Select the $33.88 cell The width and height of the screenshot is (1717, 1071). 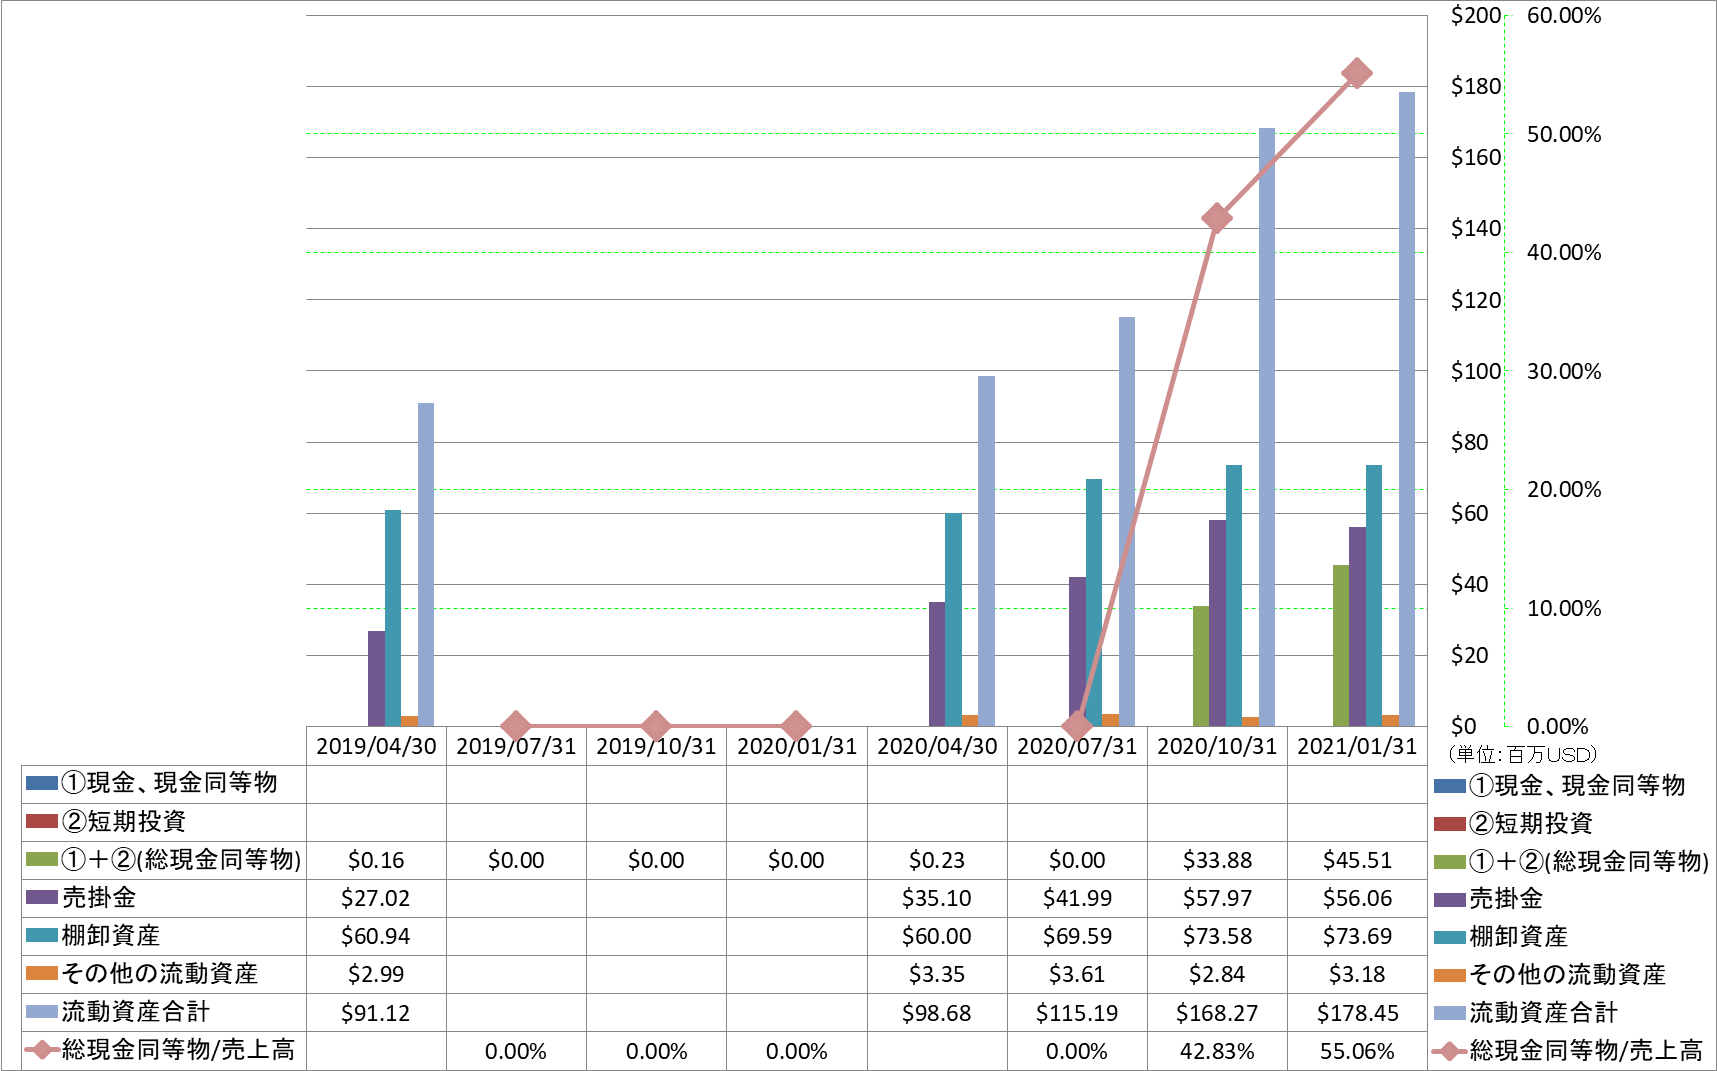click(x=1217, y=860)
